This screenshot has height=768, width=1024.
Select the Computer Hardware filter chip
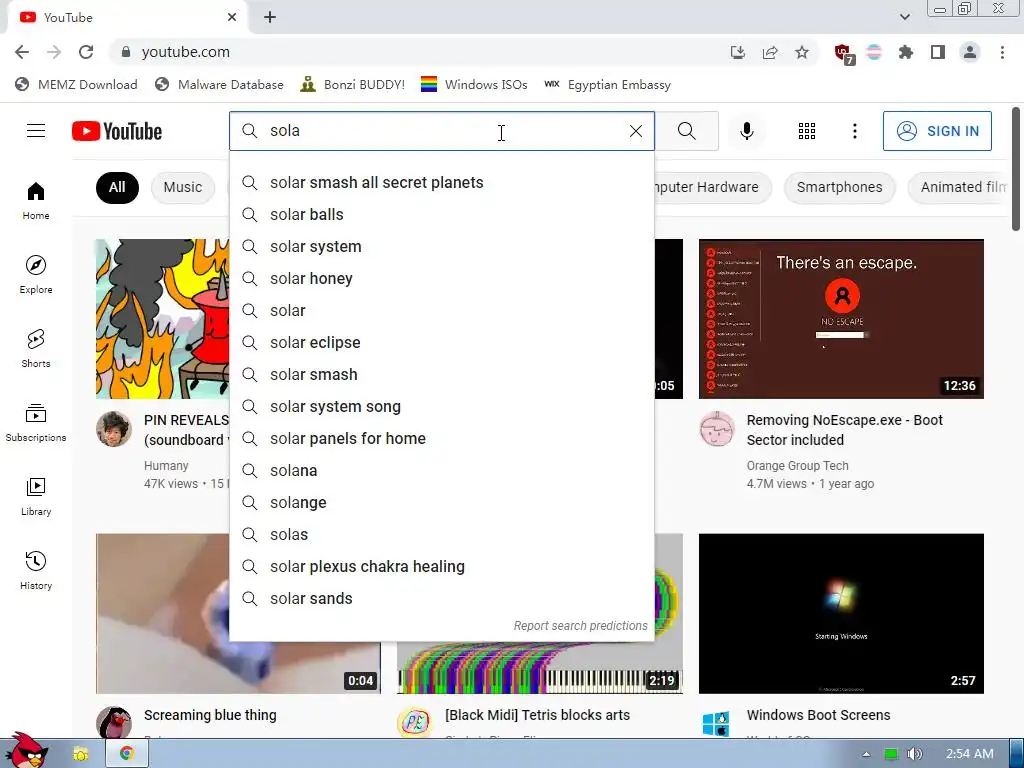[x=713, y=187]
